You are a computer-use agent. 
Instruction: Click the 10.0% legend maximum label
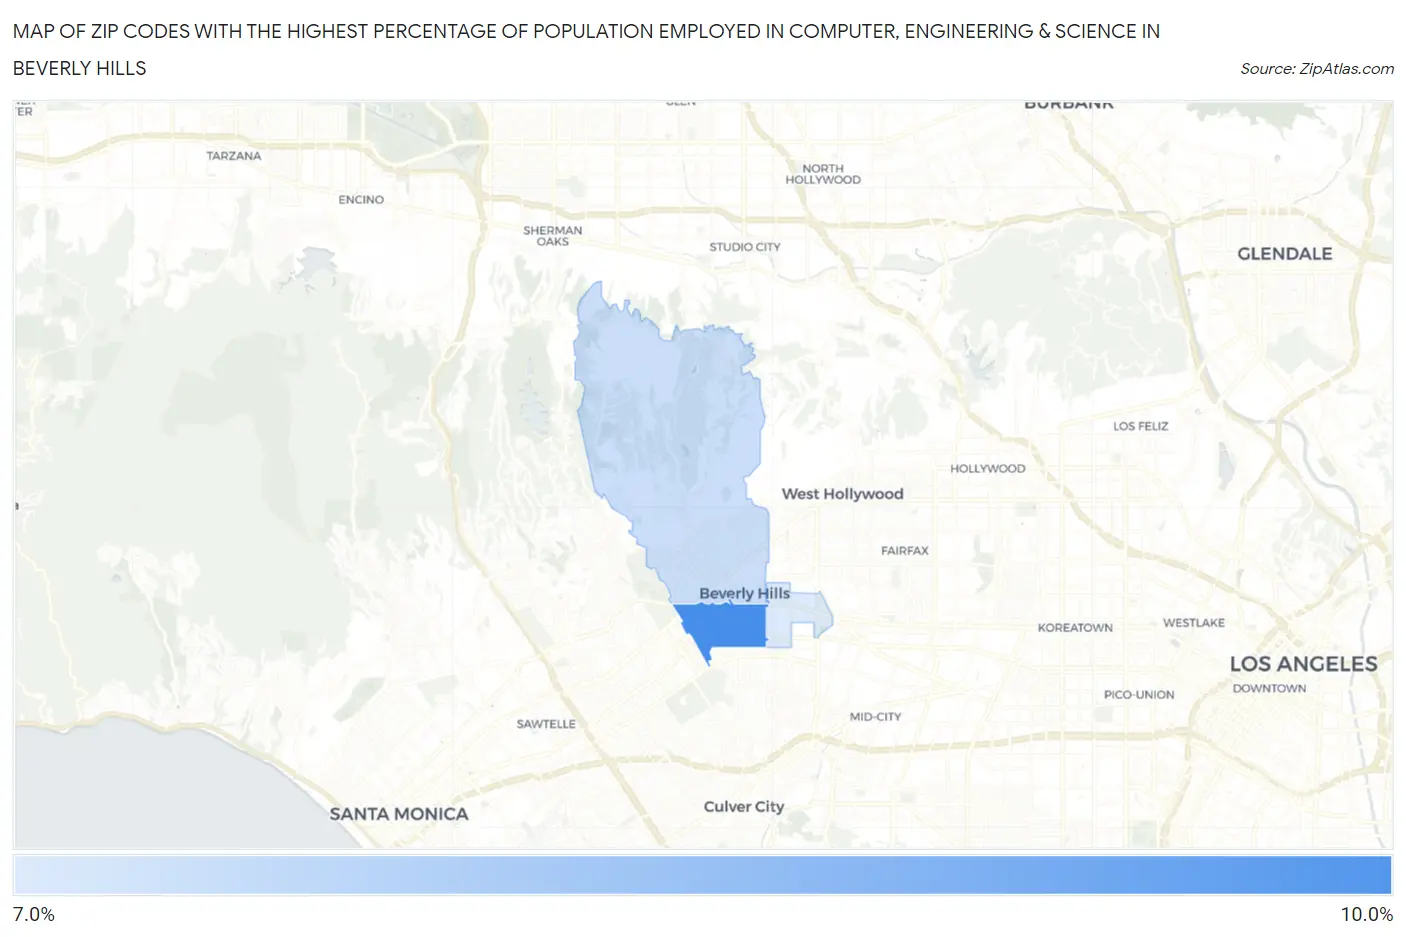point(1366,914)
